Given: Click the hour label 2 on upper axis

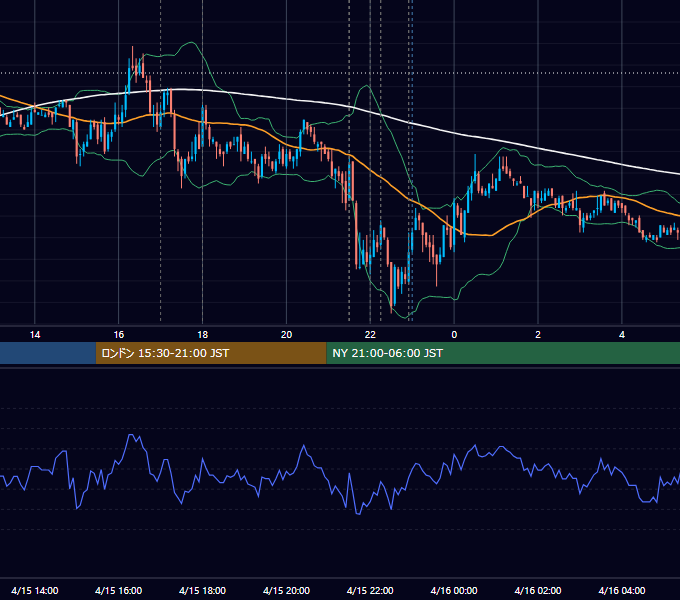Looking at the screenshot, I should tap(538, 335).
